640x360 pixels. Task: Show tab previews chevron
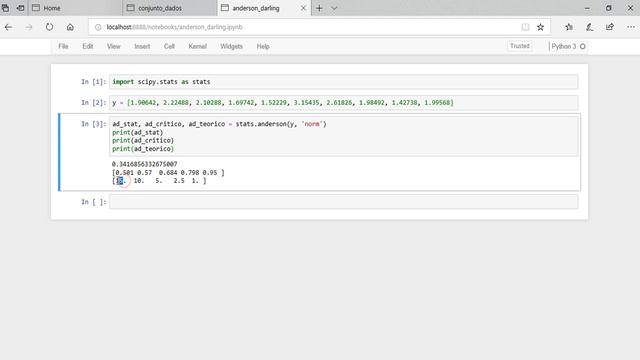tap(334, 8)
